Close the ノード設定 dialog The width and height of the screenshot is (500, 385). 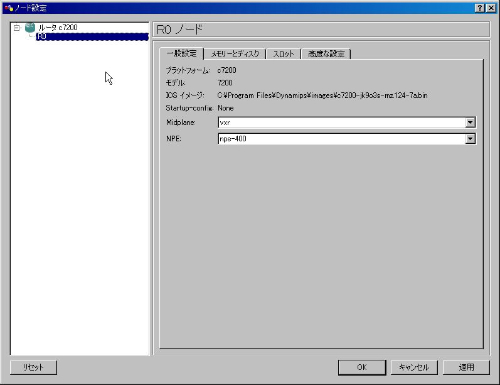tap(491, 8)
